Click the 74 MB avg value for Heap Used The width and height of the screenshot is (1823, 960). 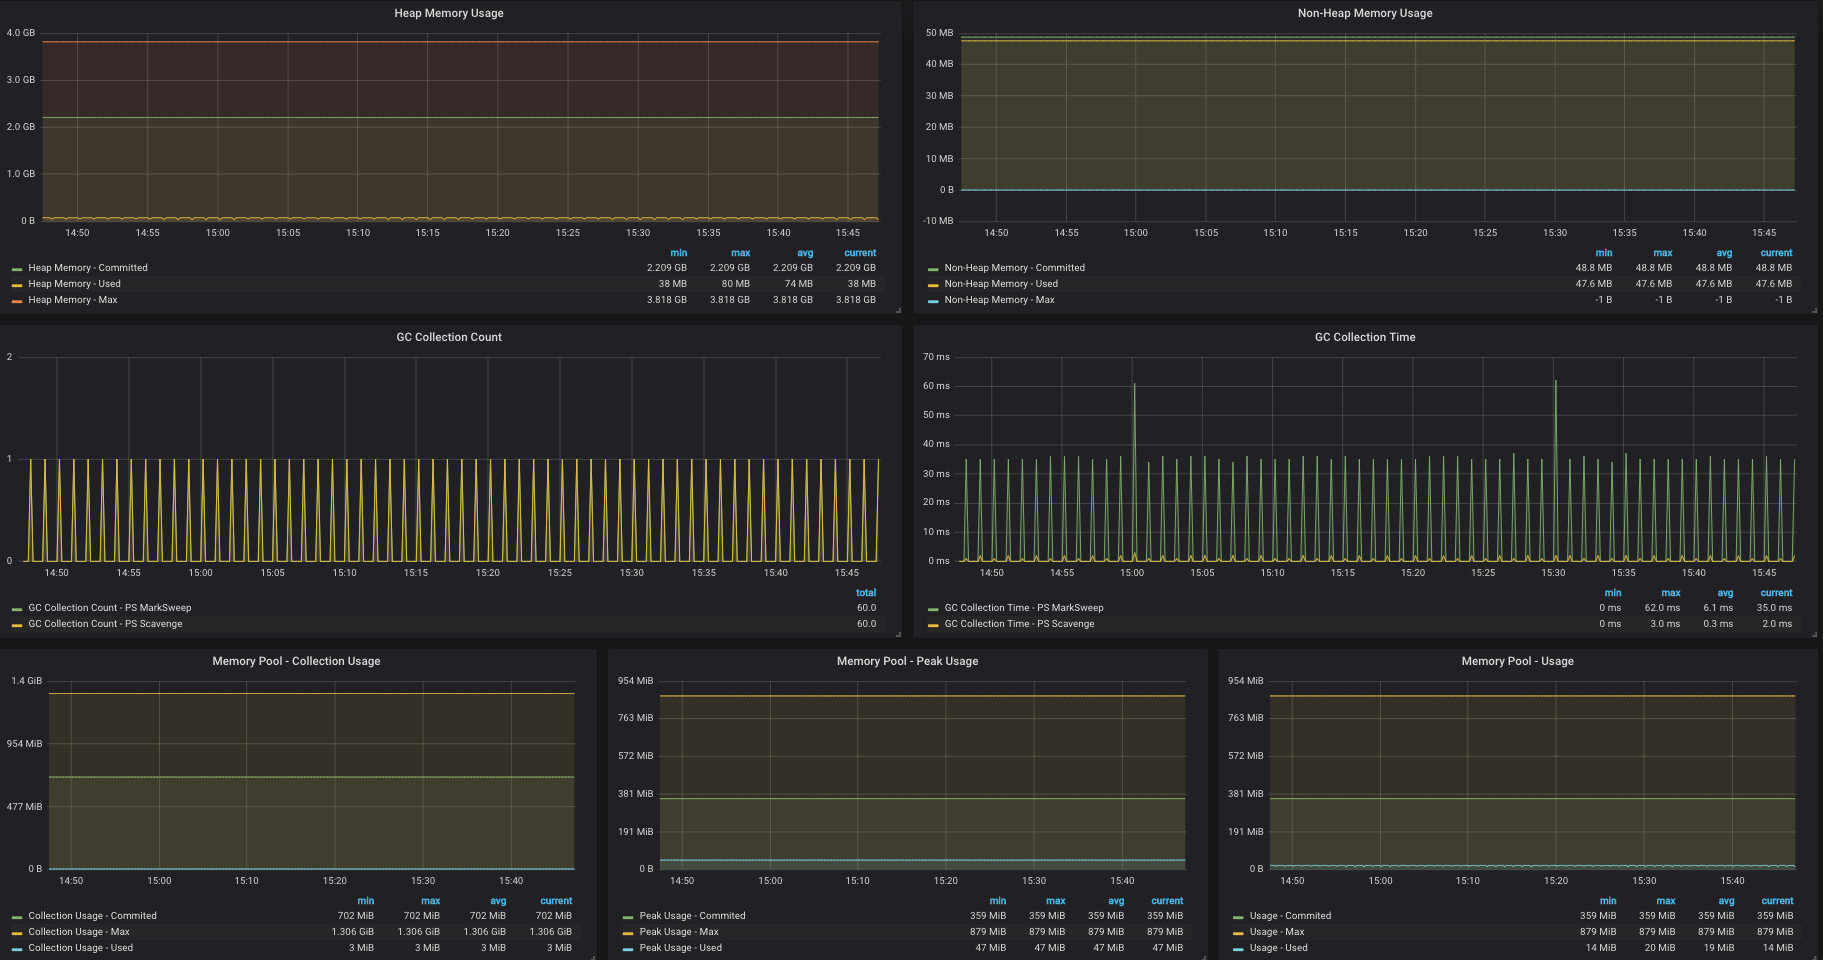[x=798, y=284]
